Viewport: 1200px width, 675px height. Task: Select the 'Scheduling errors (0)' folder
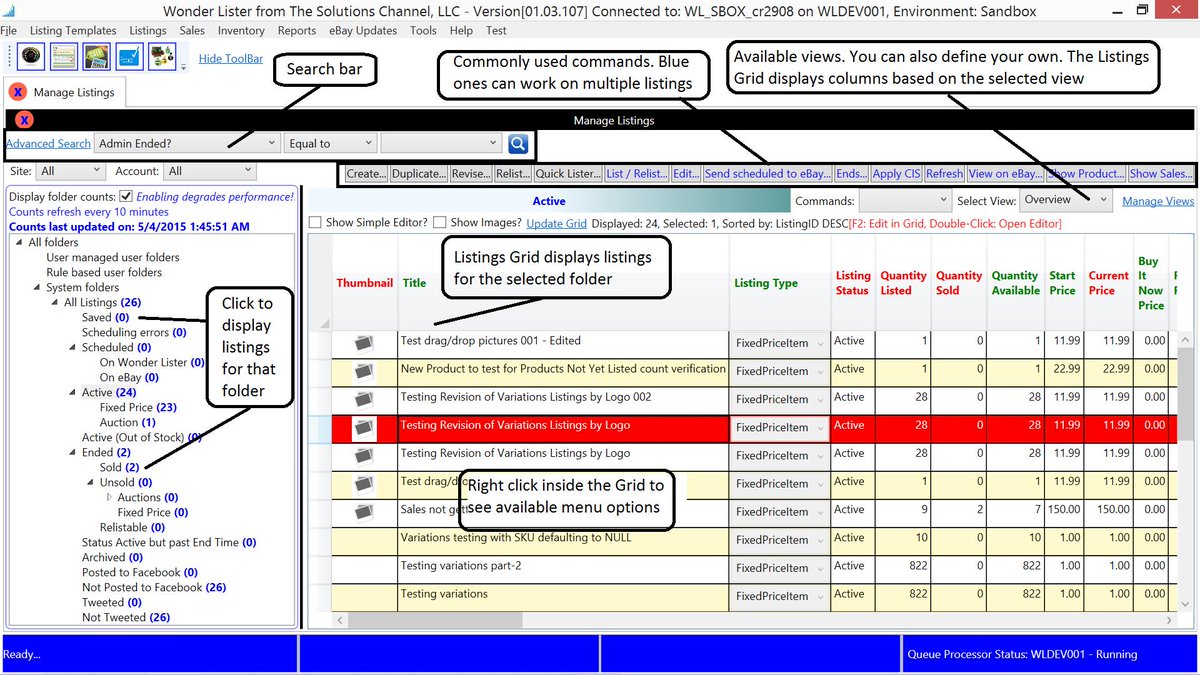click(134, 333)
